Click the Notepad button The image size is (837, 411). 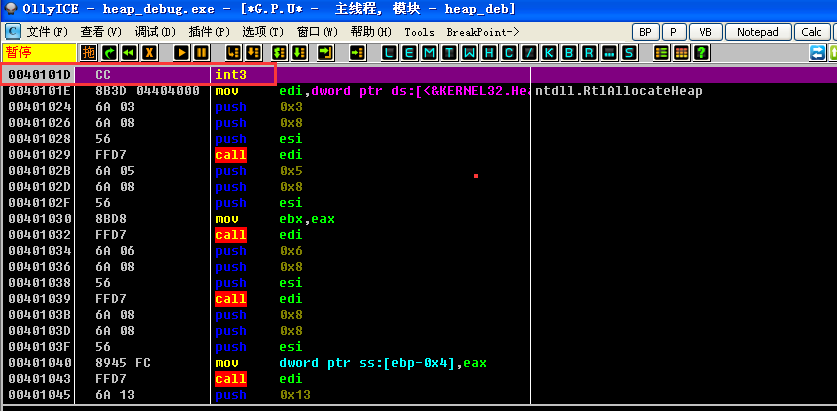(758, 32)
